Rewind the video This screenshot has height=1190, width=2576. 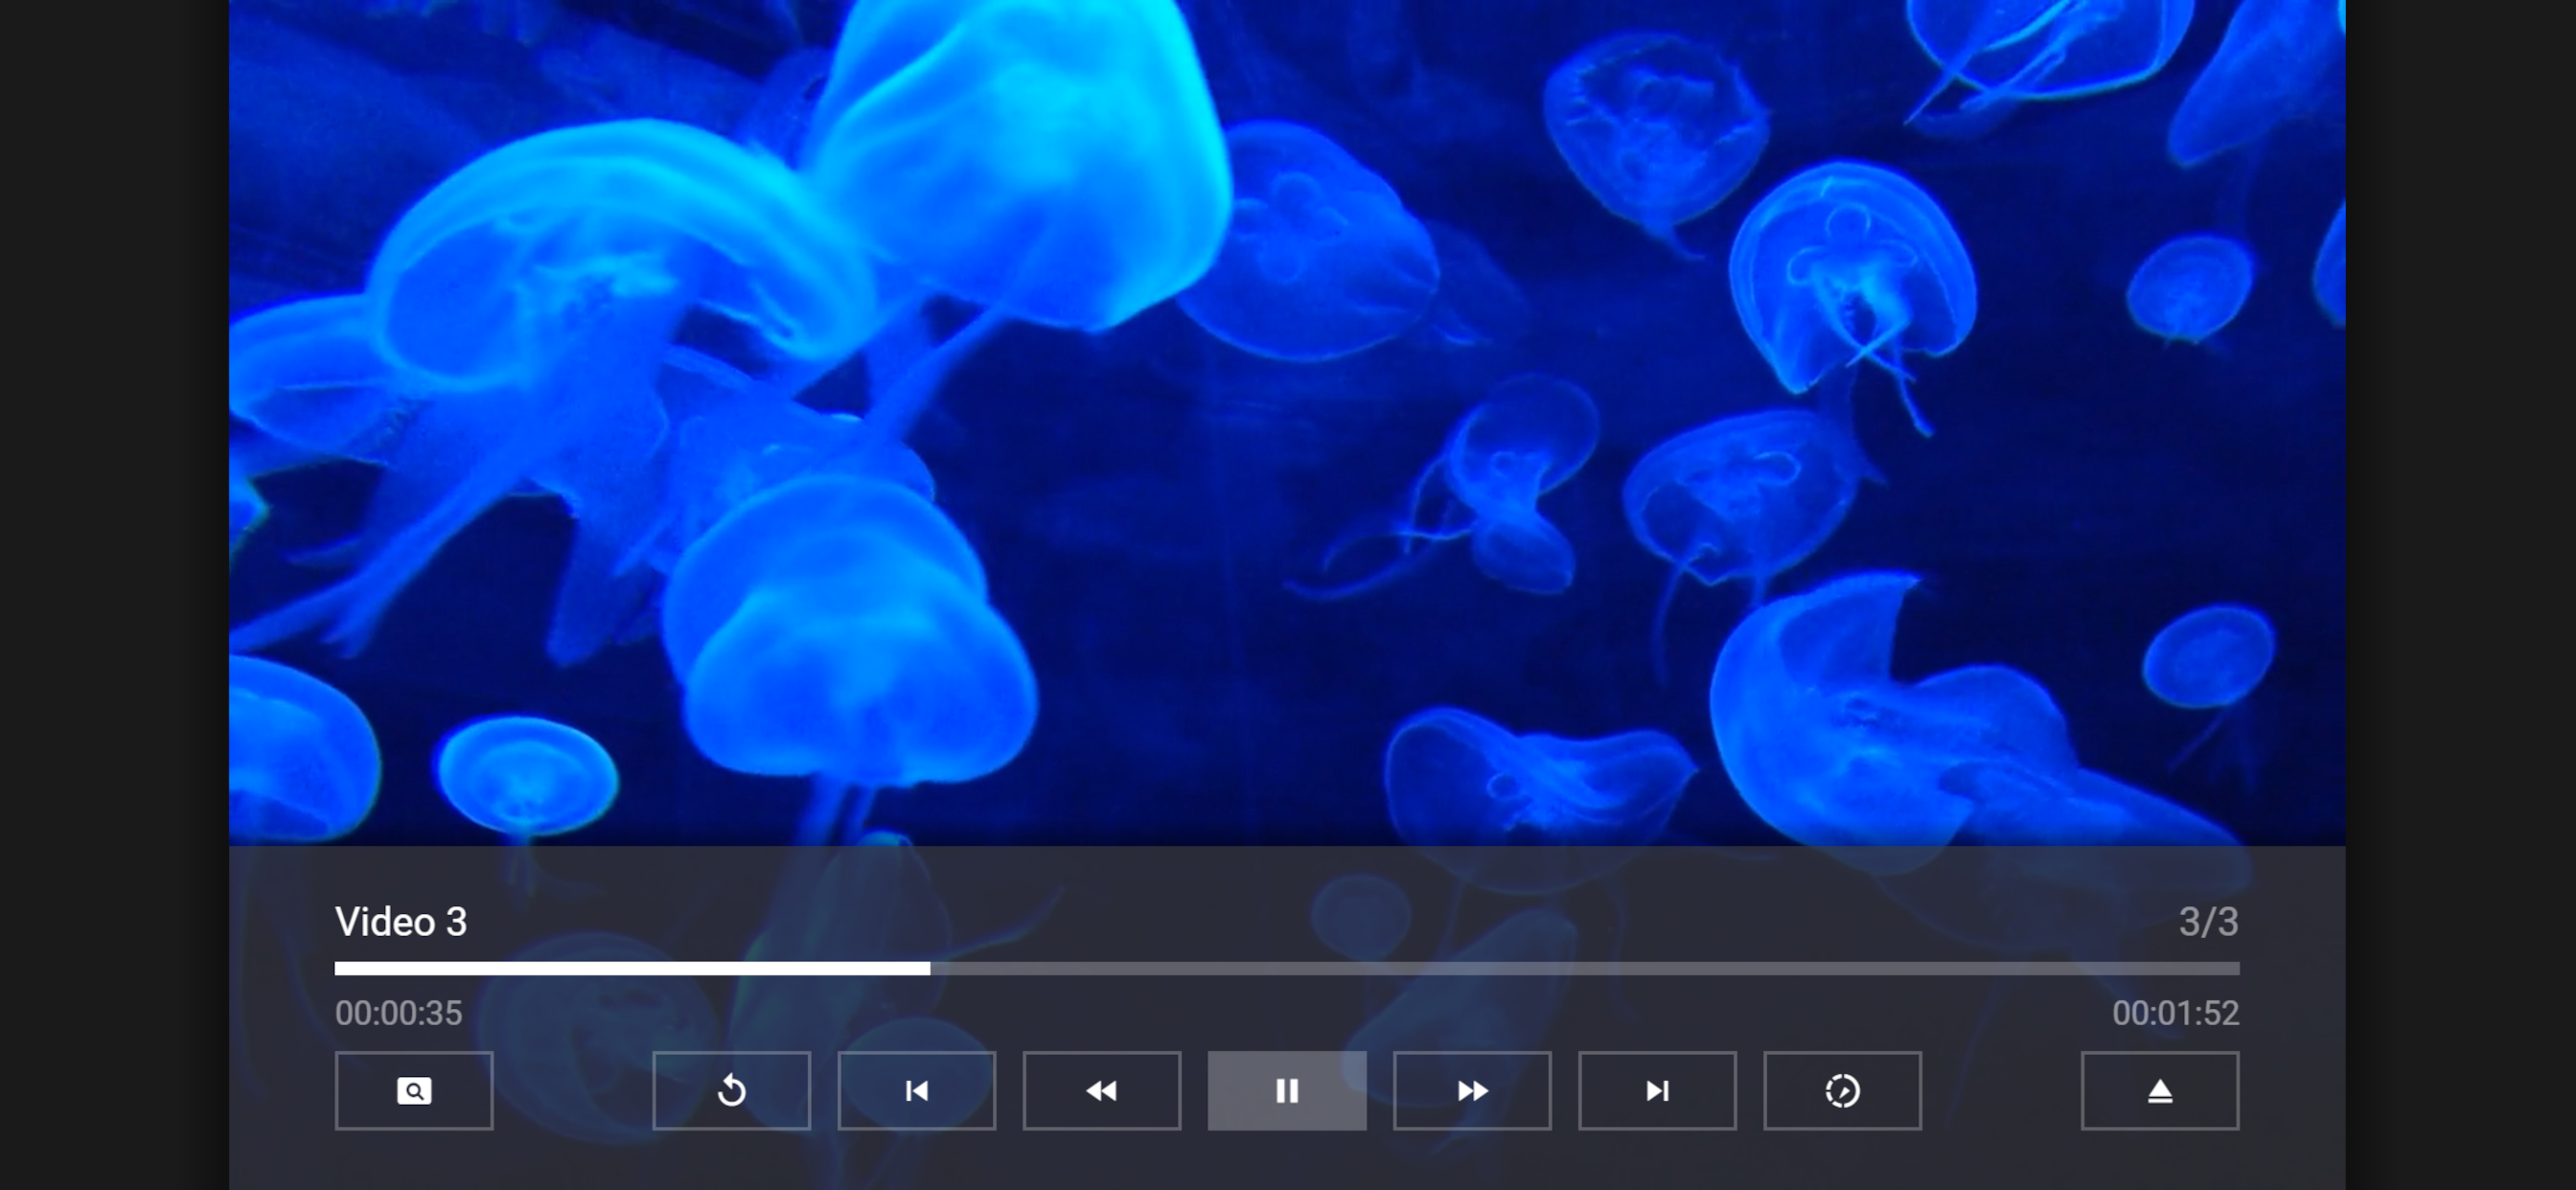pos(1101,1090)
